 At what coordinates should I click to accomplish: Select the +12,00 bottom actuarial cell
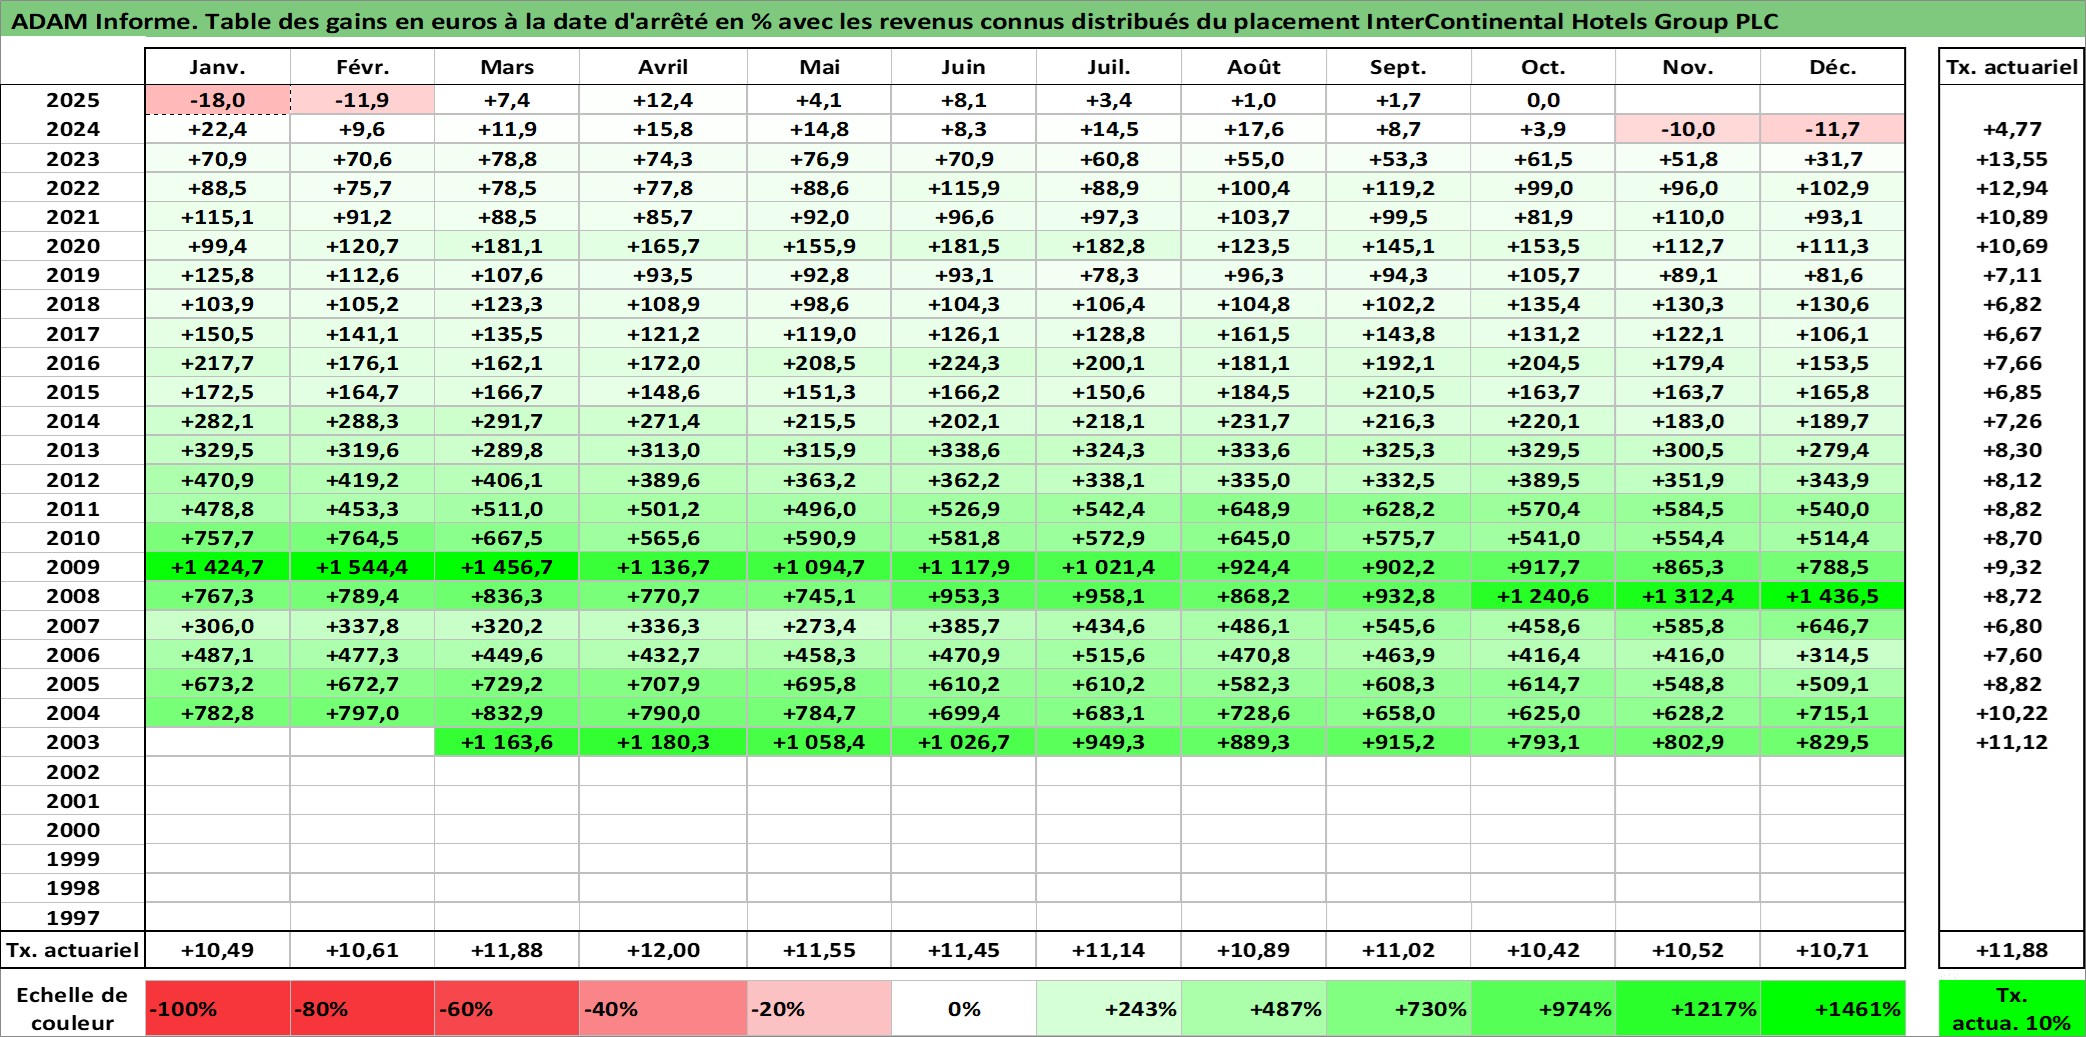pos(663,950)
